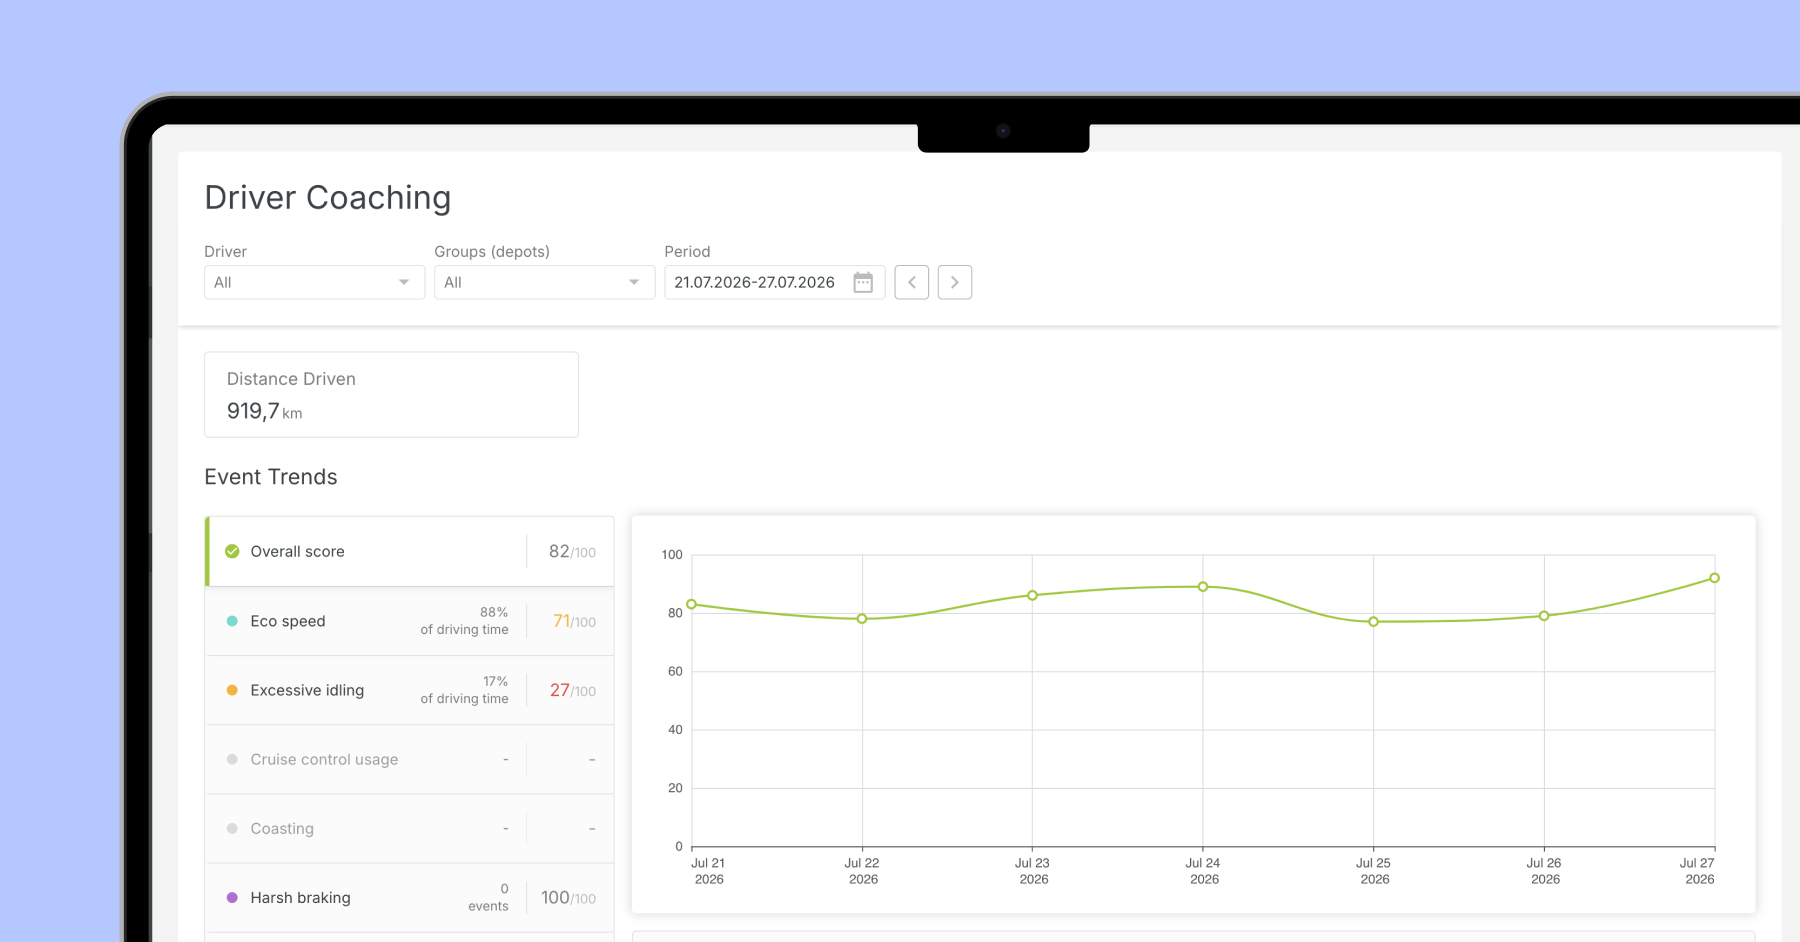Image resolution: width=1800 pixels, height=942 pixels.
Task: Click the Driver Coaching page title
Action: (x=328, y=198)
